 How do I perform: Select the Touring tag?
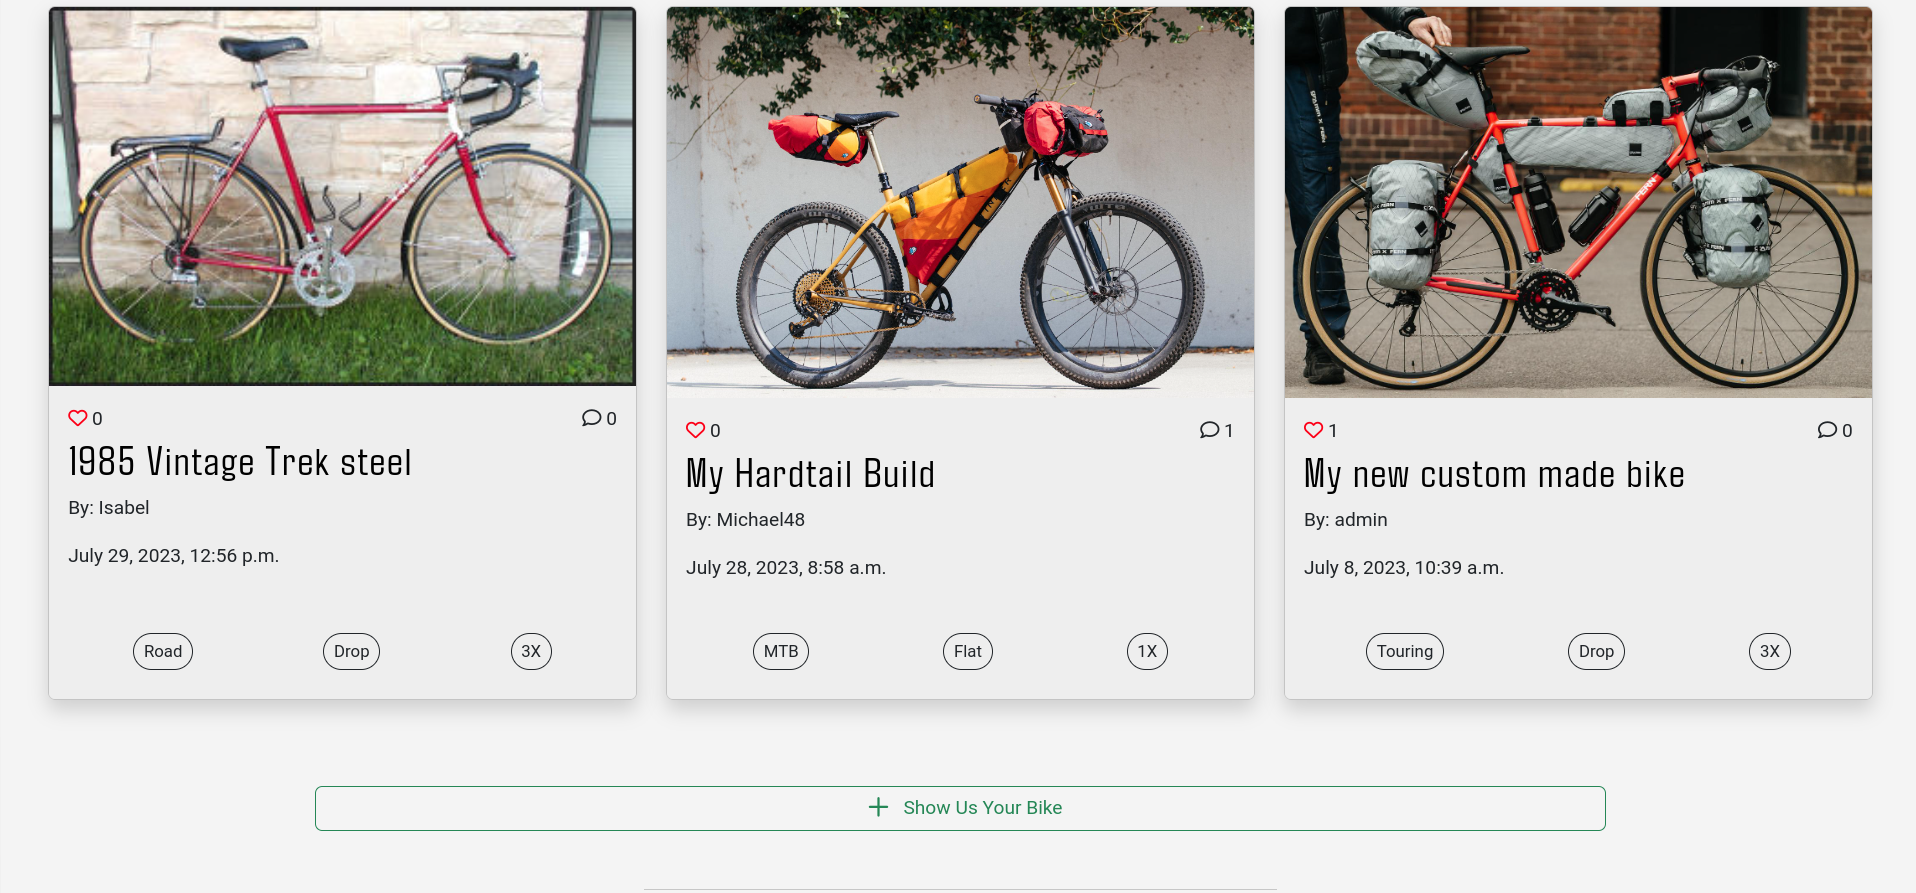1404,651
